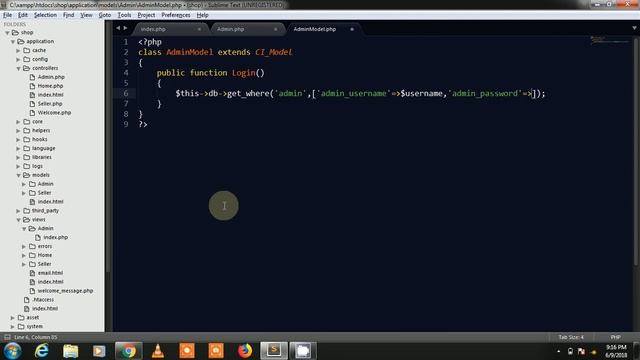640x360 pixels.
Task: Change Tab Size setting in status bar
Action: [571, 337]
